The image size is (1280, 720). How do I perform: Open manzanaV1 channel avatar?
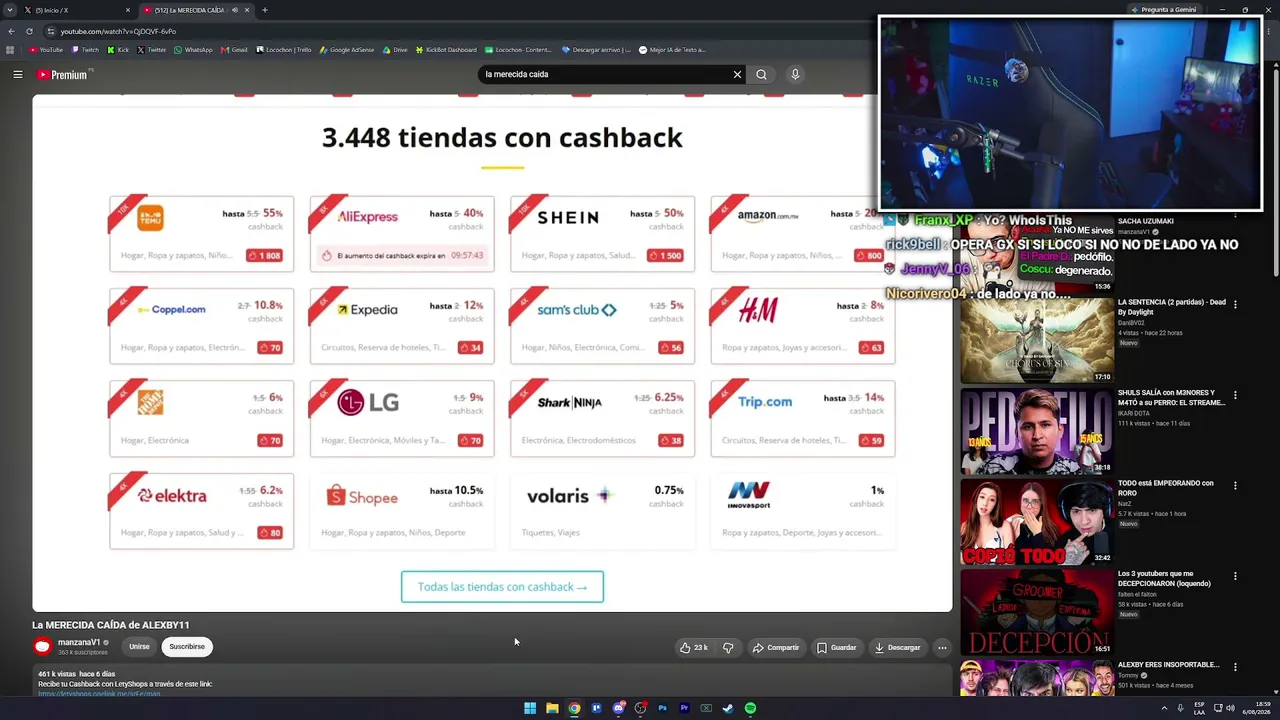click(x=42, y=646)
